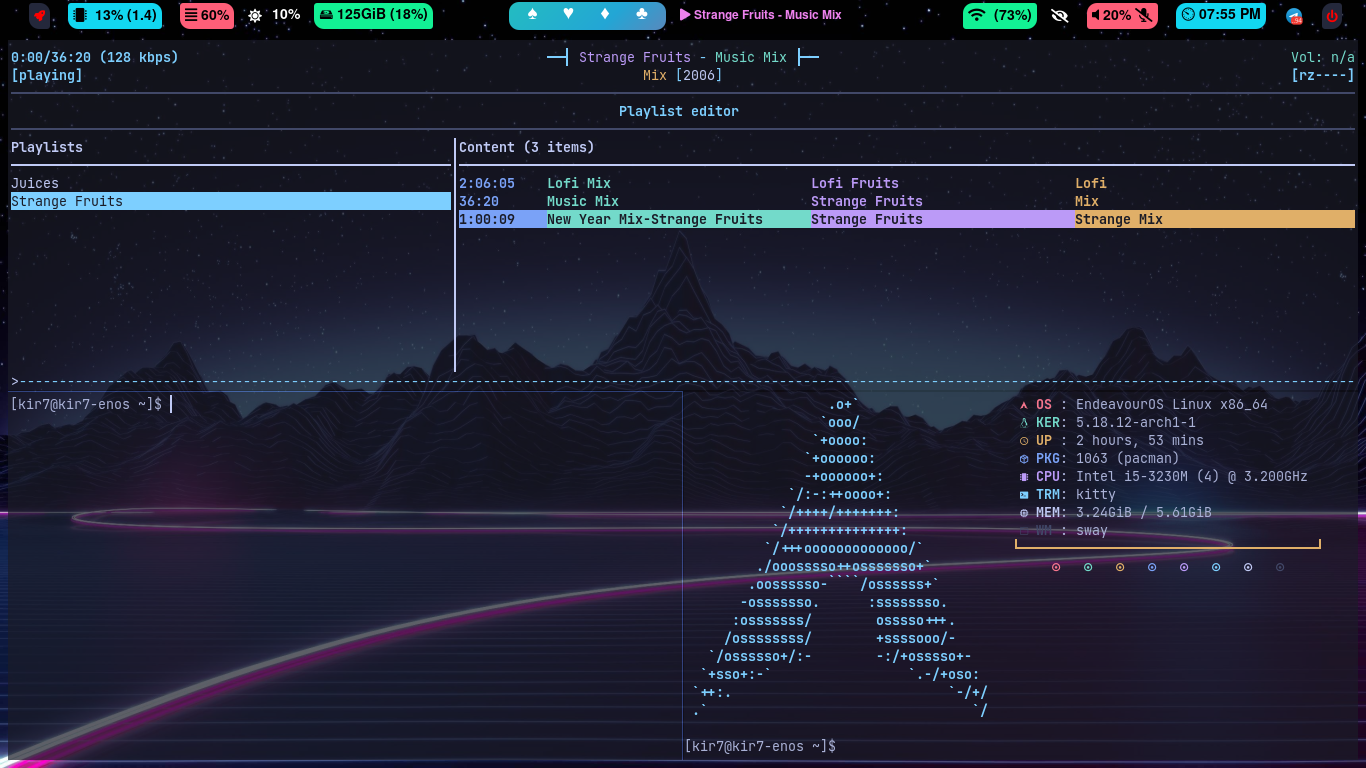Click the 07:55 PM clock module

(1220, 16)
